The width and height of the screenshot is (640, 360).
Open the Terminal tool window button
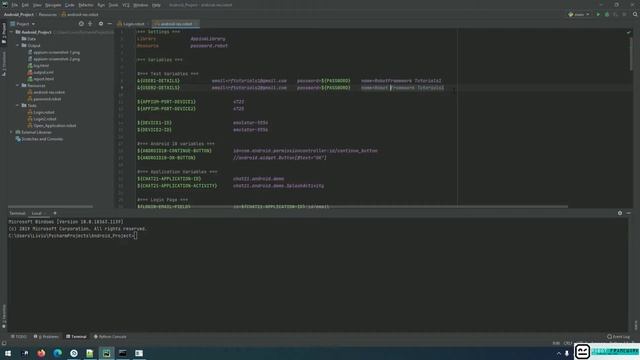pos(76,337)
